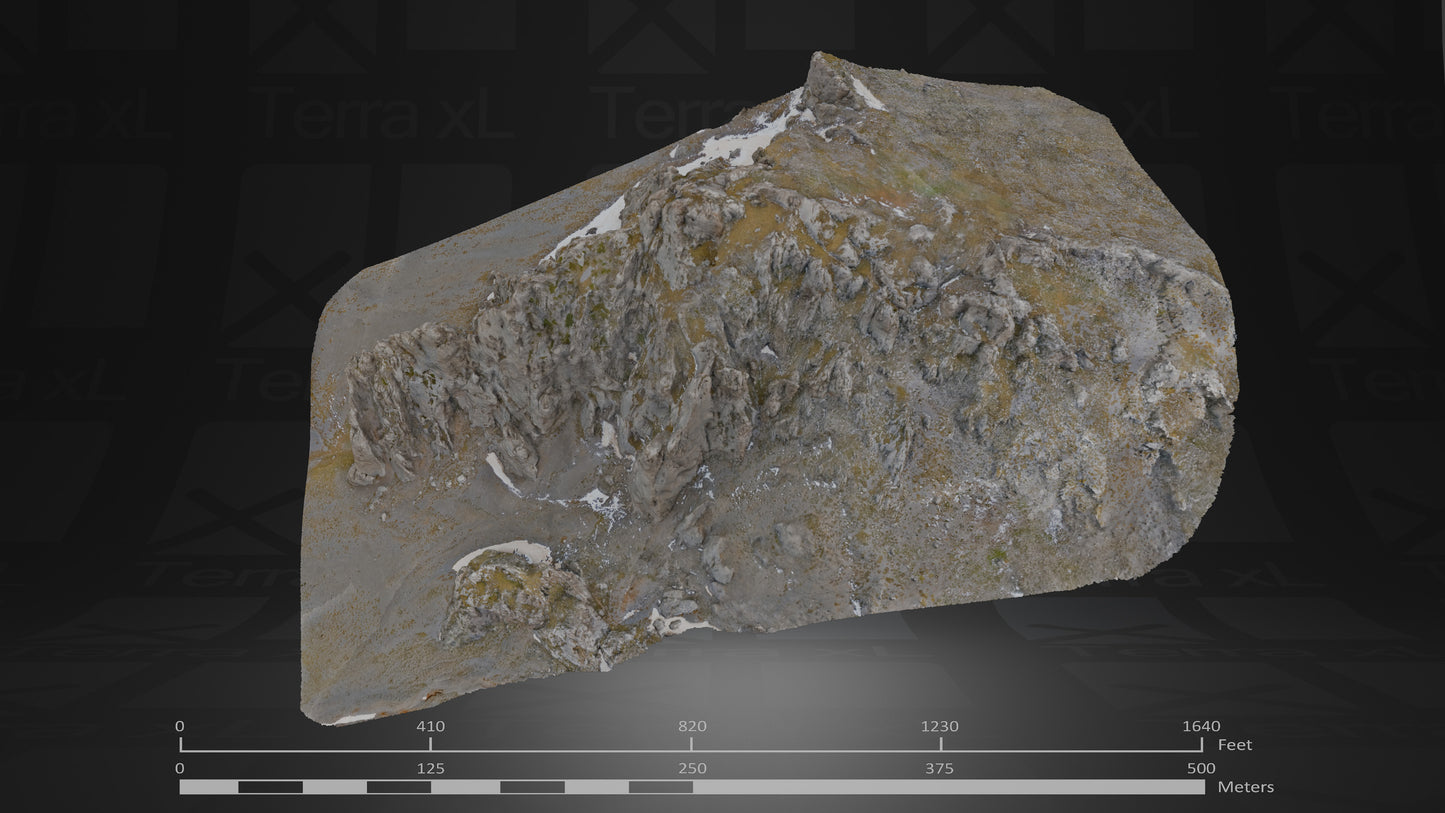Click the striped Meters scale bar

coord(690,788)
